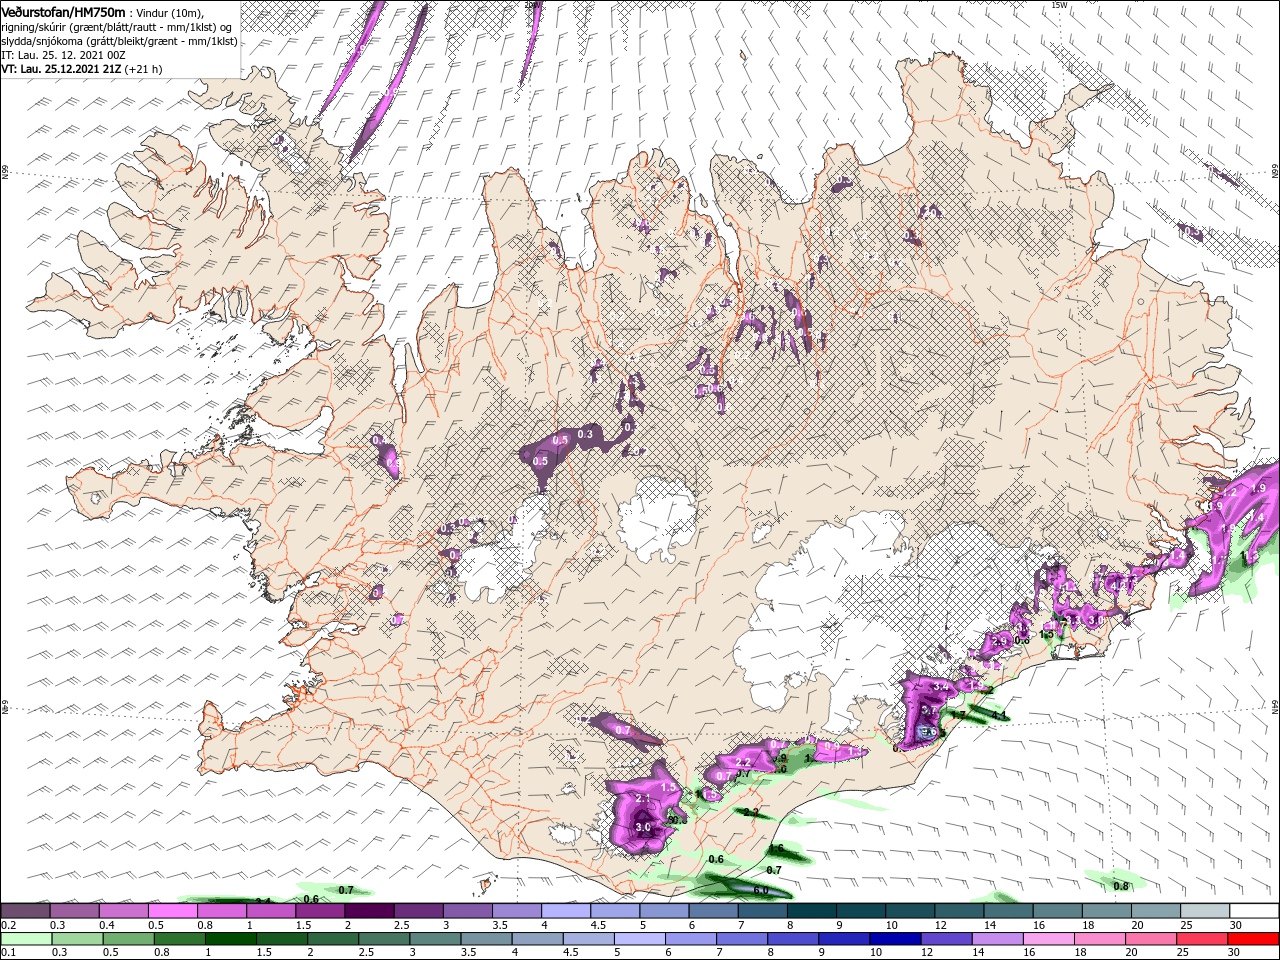Click the '0.2' label on the upper legend row

[8, 925]
